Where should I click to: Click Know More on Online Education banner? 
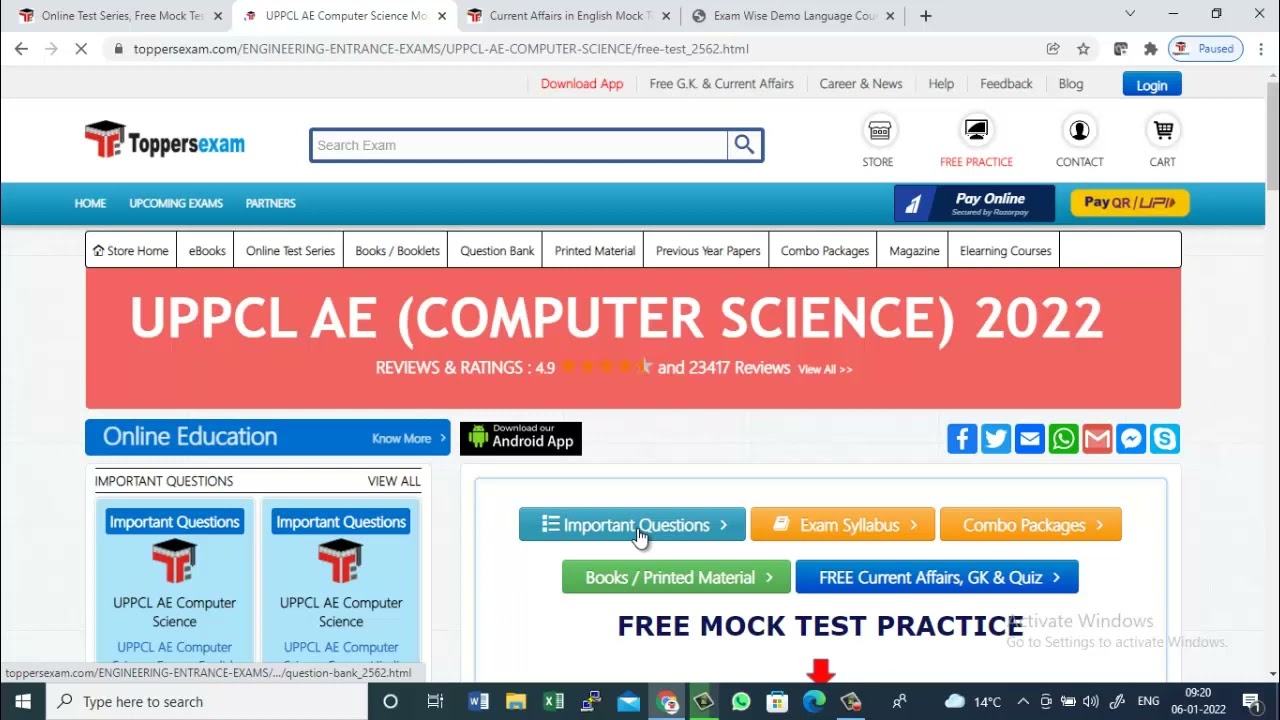coord(408,438)
